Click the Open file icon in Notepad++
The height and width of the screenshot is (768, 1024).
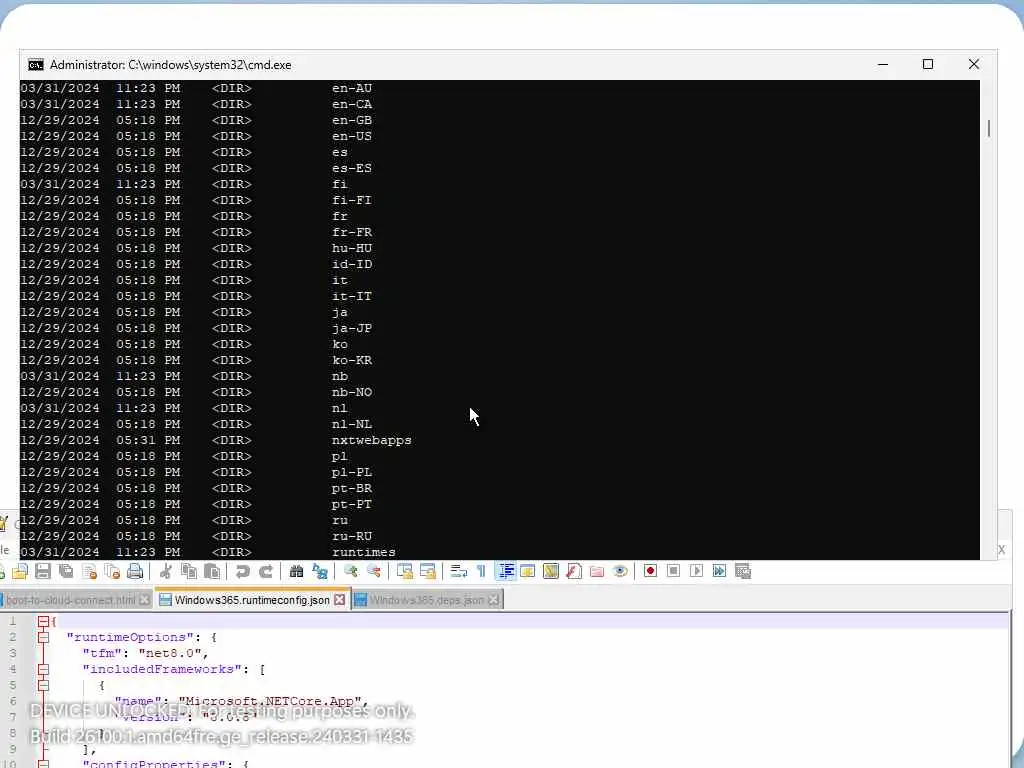click(20, 572)
